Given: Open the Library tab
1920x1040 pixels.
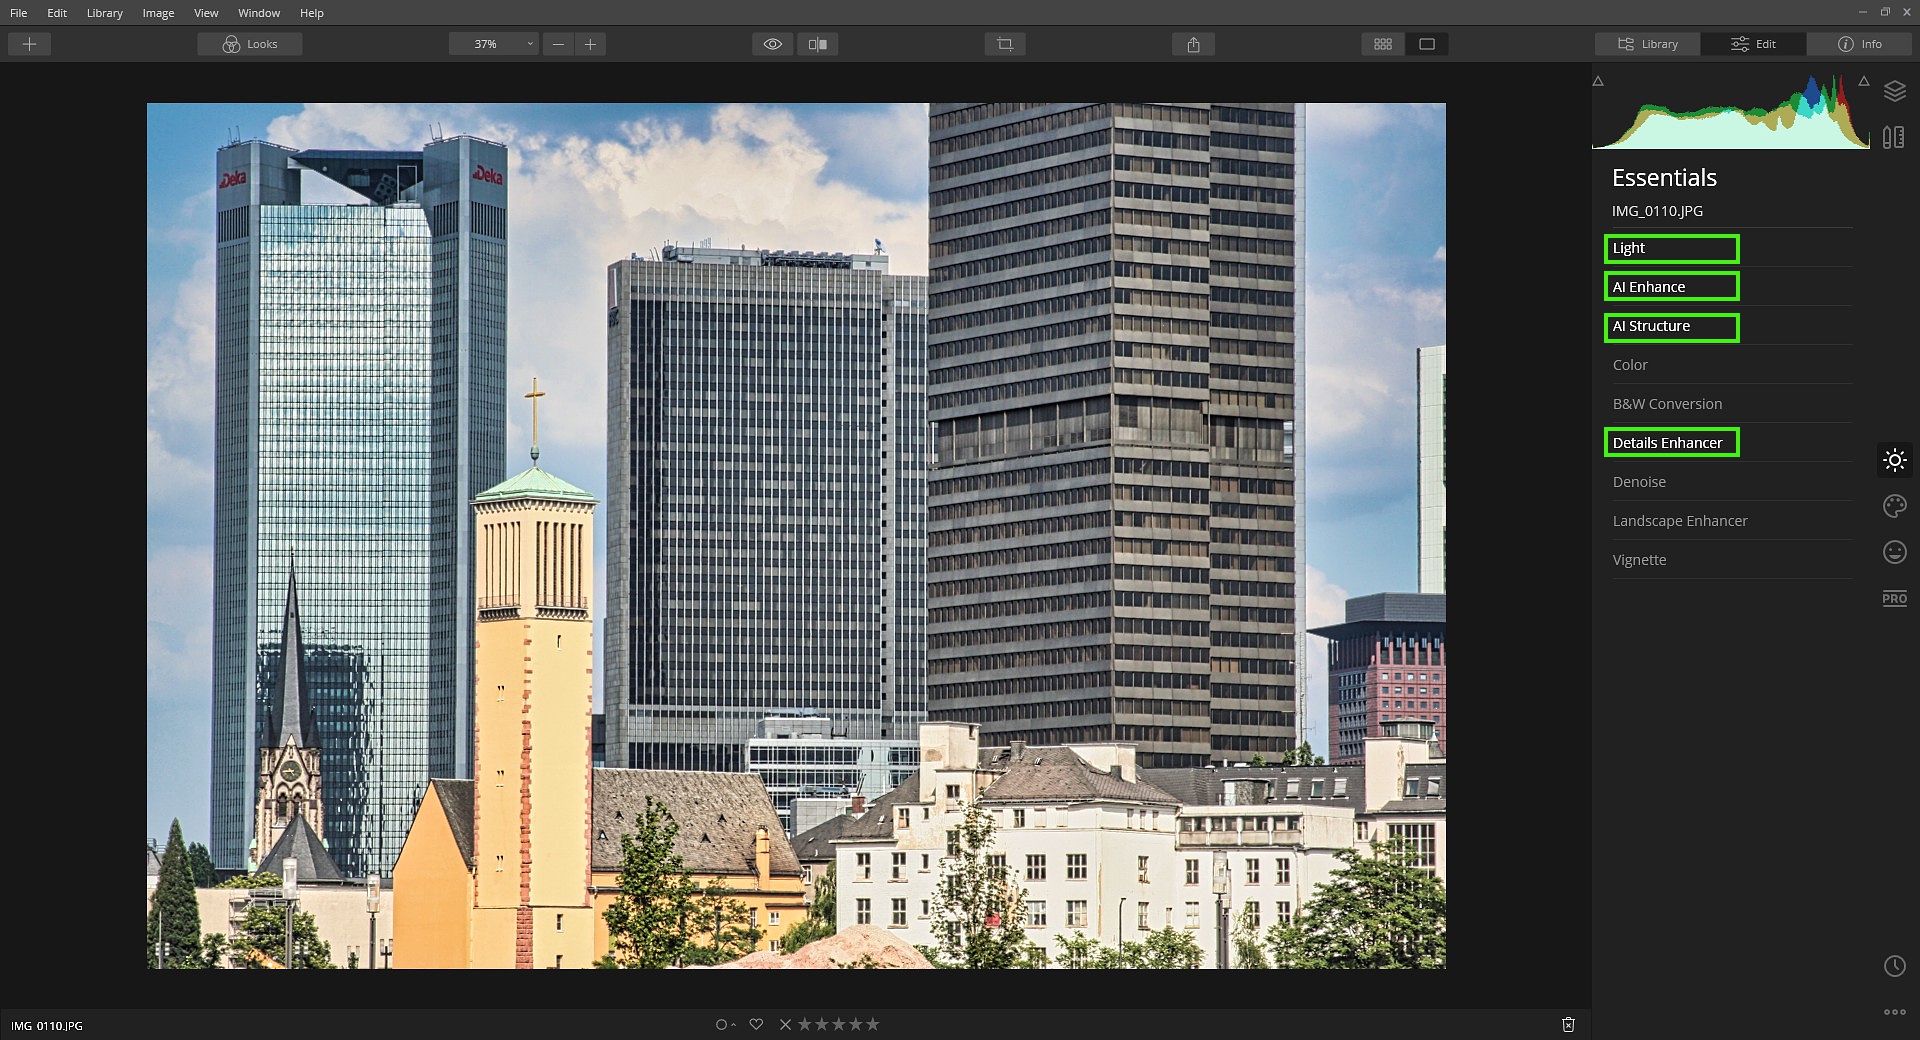Looking at the screenshot, I should [x=1648, y=44].
